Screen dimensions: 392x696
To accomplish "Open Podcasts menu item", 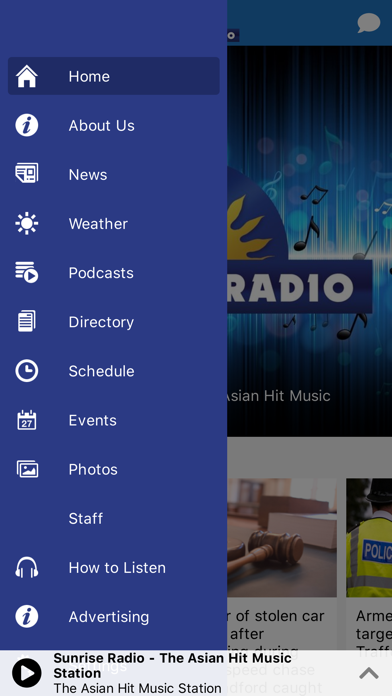I will coord(114,273).
